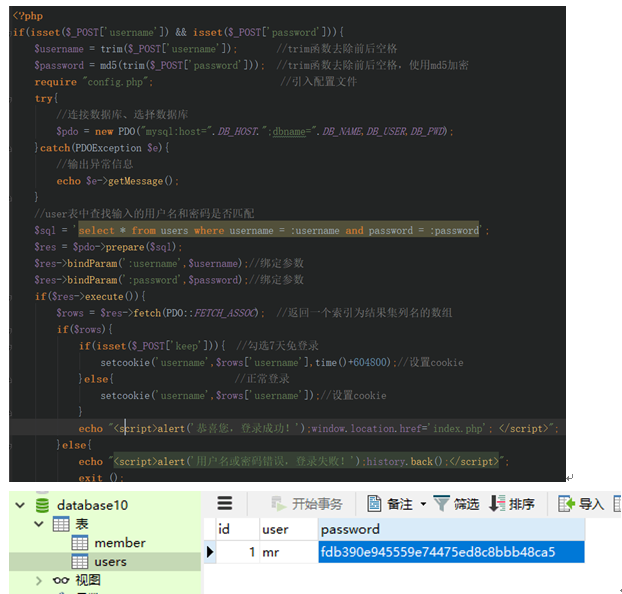Select the member table

tap(119, 543)
